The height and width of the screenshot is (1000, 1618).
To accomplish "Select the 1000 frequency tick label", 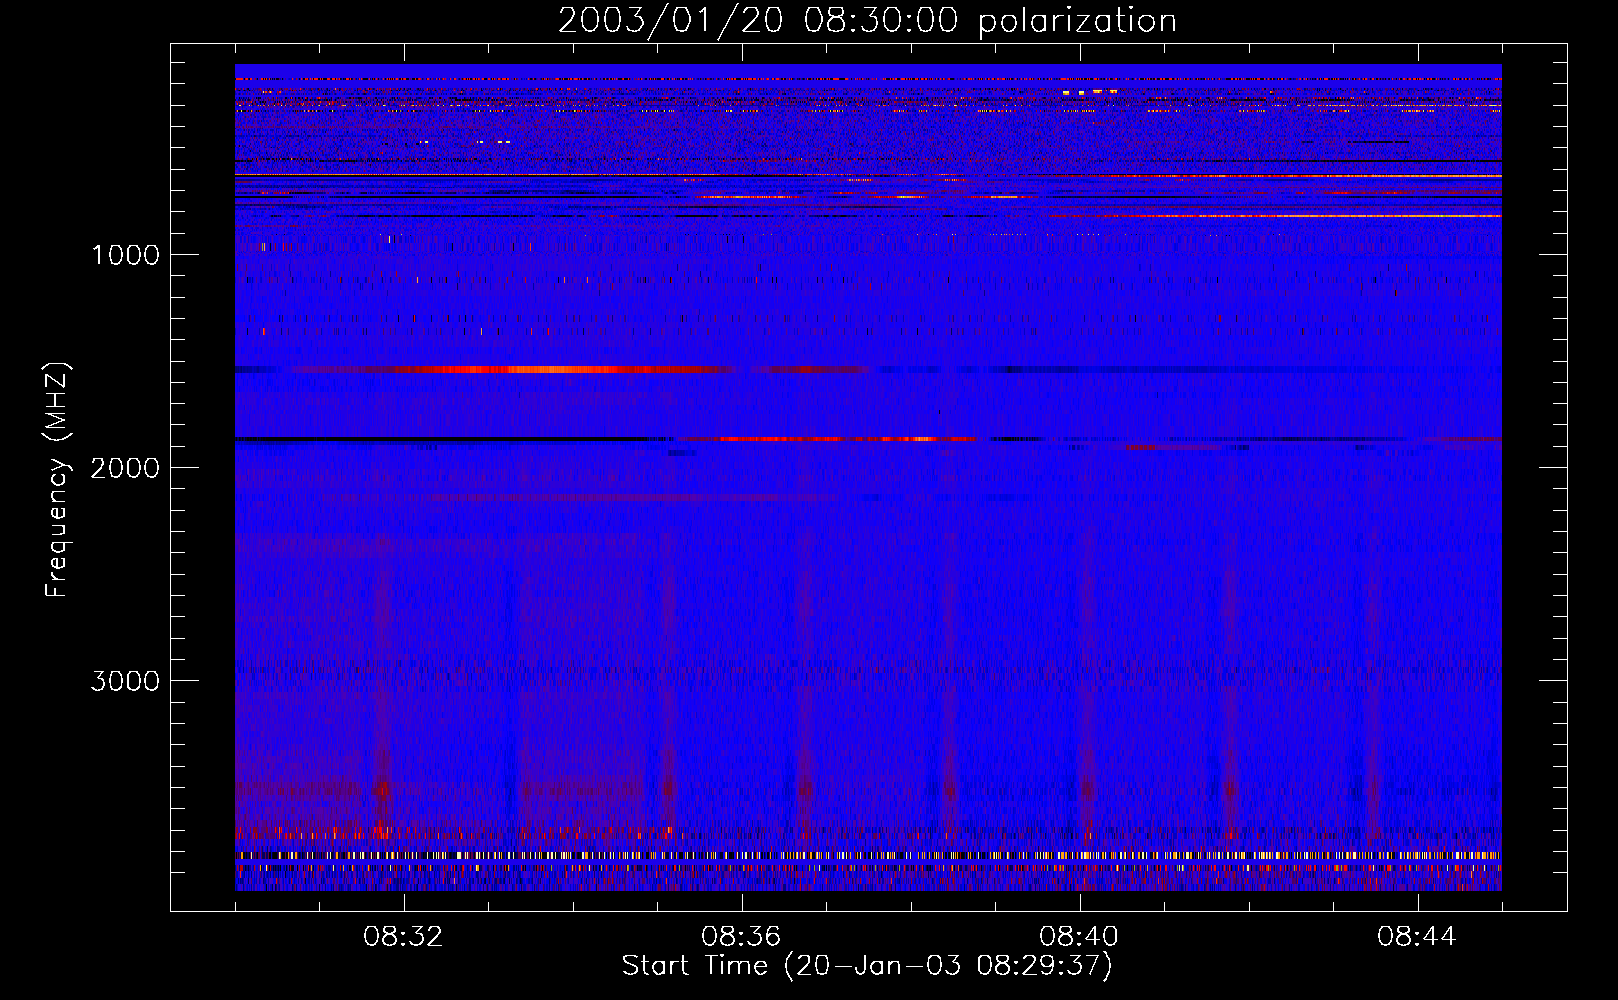I will pyautogui.click(x=125, y=255).
